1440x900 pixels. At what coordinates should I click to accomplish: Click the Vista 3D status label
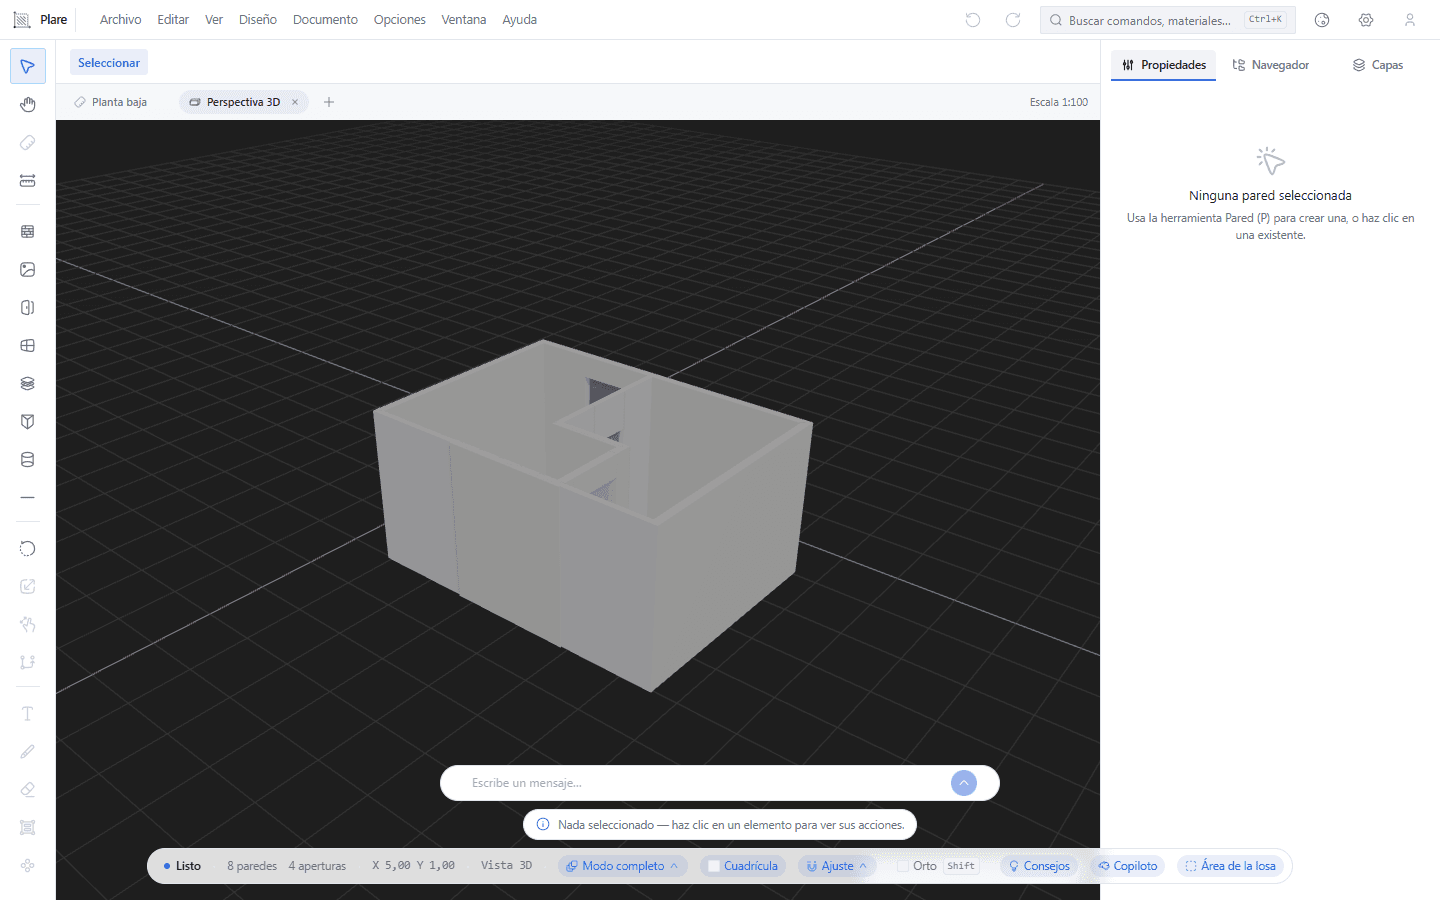pos(506,866)
